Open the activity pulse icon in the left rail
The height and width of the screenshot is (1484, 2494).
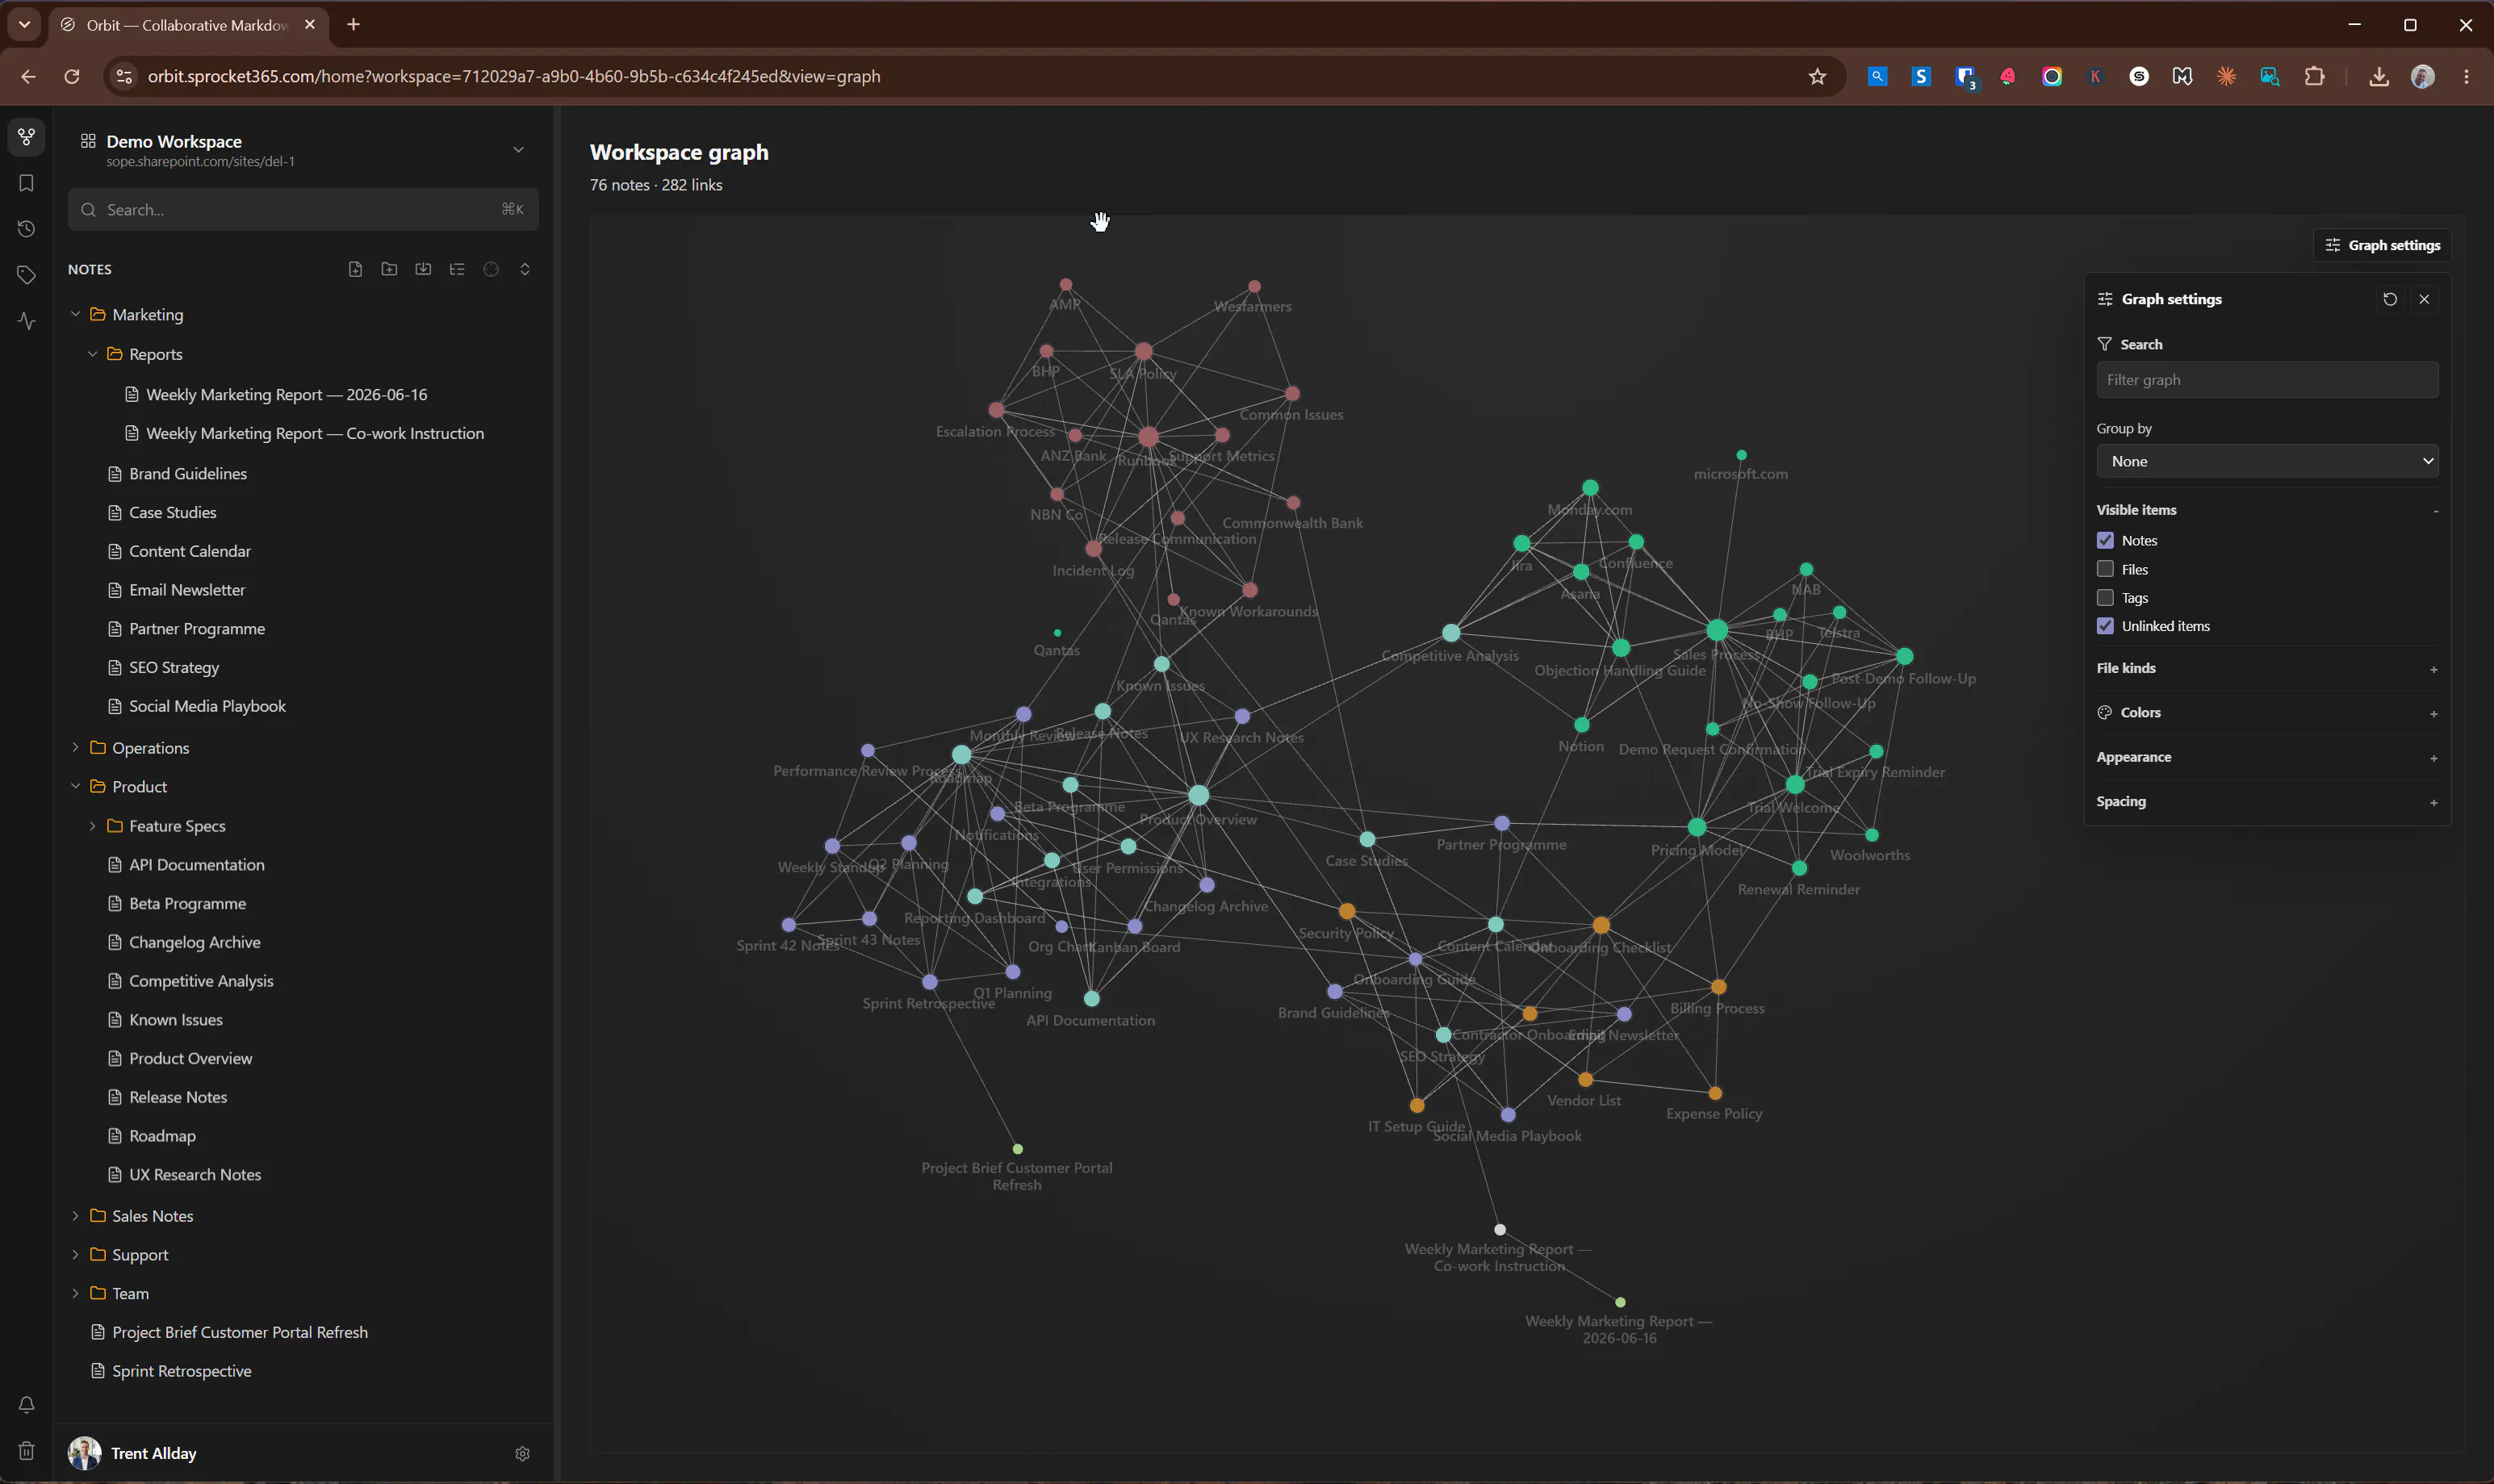(x=26, y=321)
